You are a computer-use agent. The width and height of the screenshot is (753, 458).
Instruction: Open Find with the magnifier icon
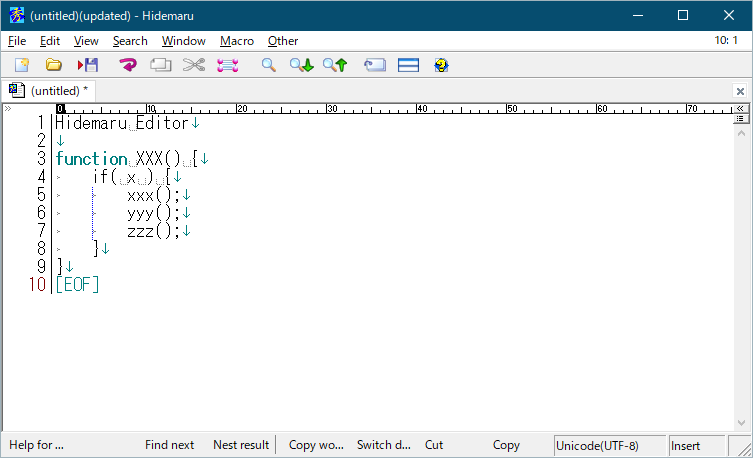click(268, 65)
